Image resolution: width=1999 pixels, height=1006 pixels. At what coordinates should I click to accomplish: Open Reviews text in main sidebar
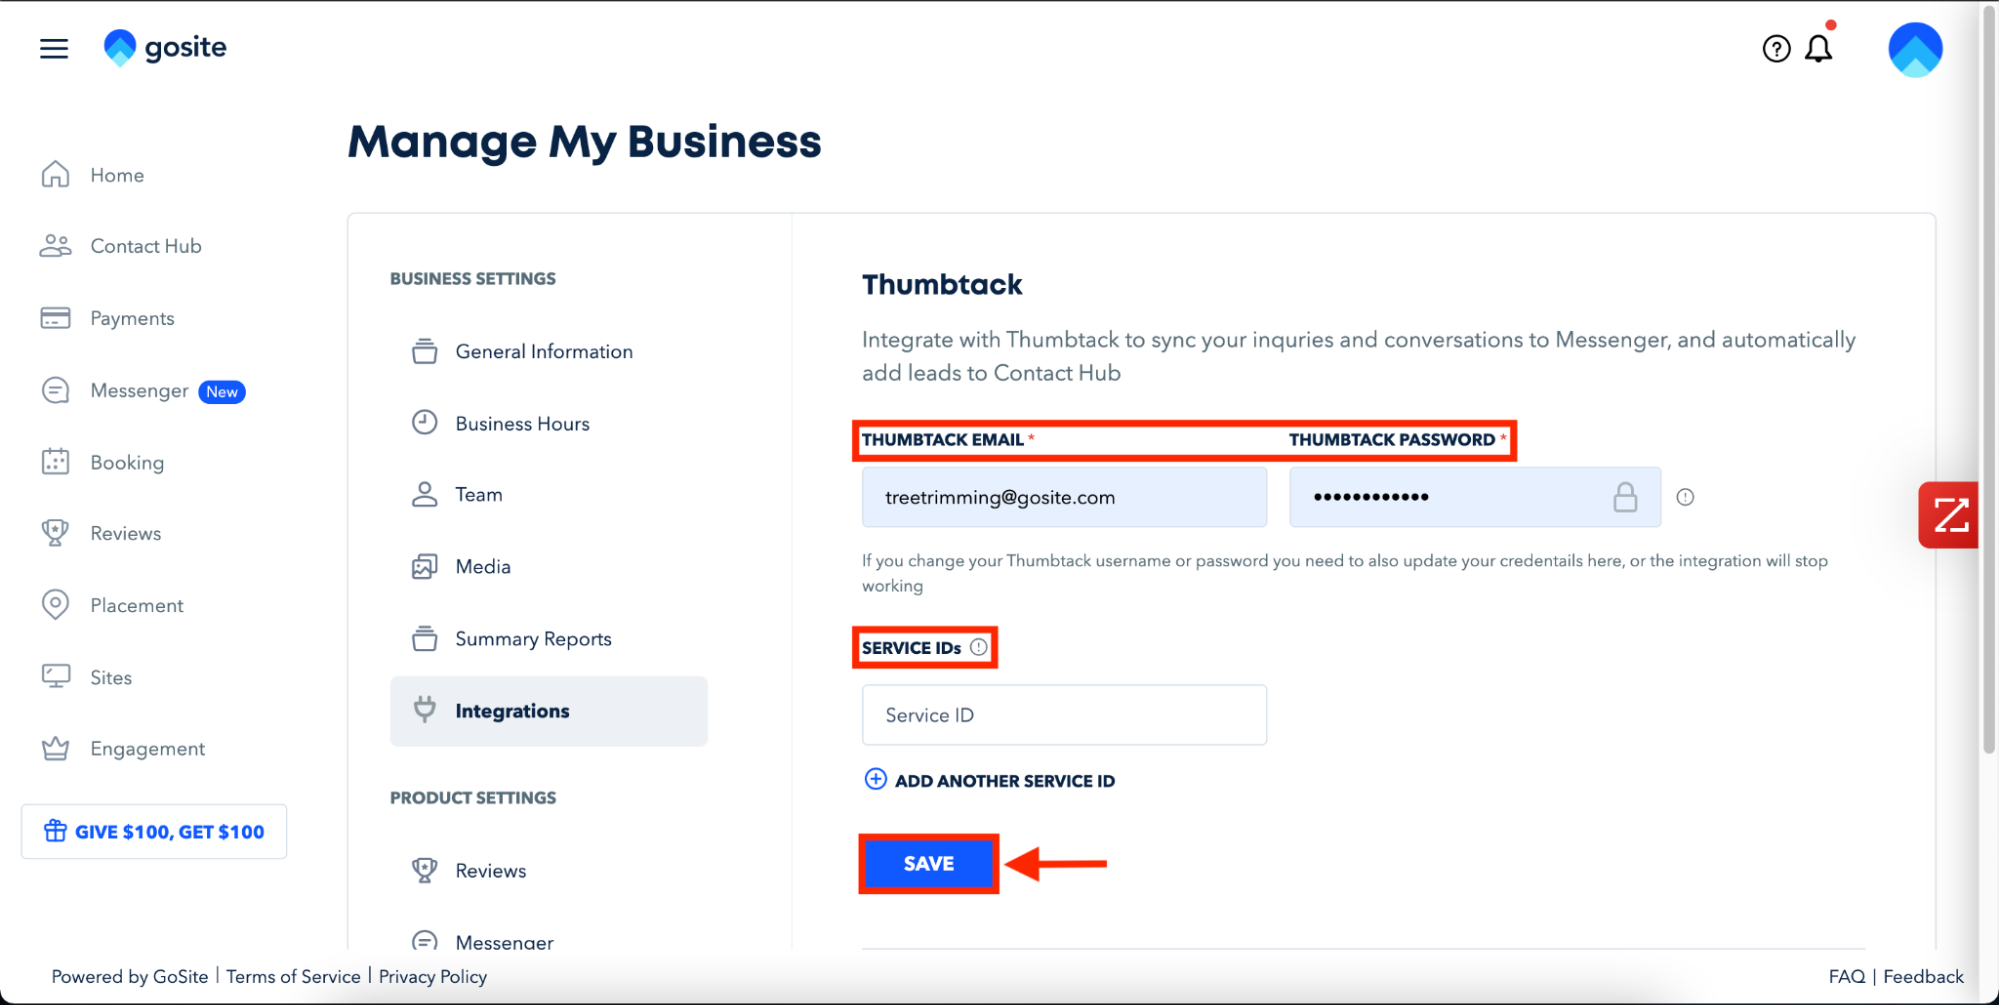pos(126,533)
